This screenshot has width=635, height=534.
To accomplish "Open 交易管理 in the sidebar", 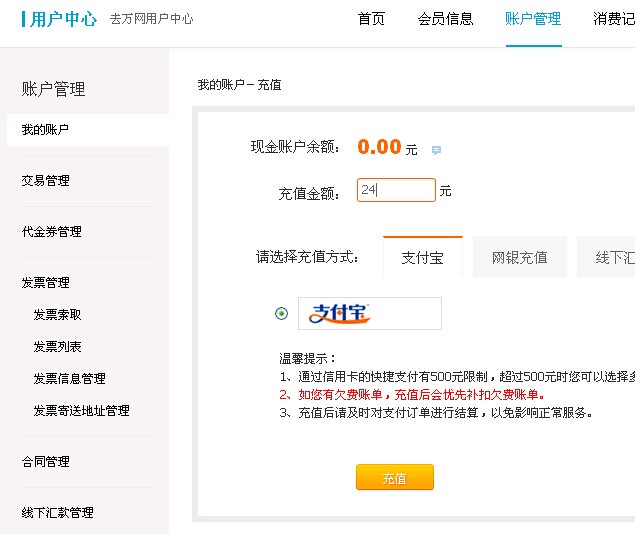I will 45,181.
